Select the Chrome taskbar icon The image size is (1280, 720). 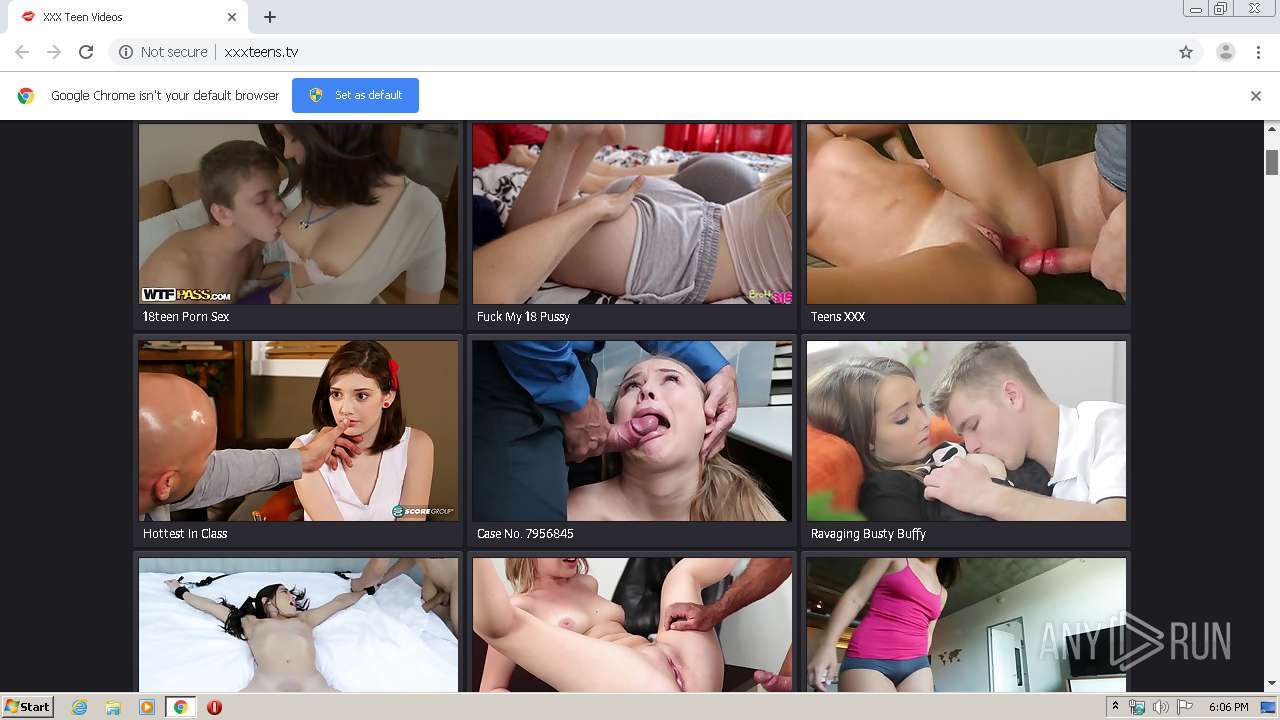[x=180, y=707]
